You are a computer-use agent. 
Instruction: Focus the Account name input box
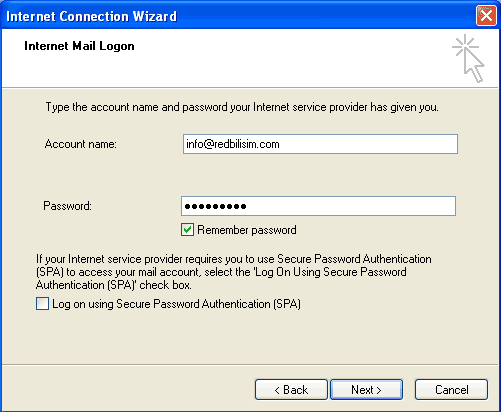(x=320, y=144)
